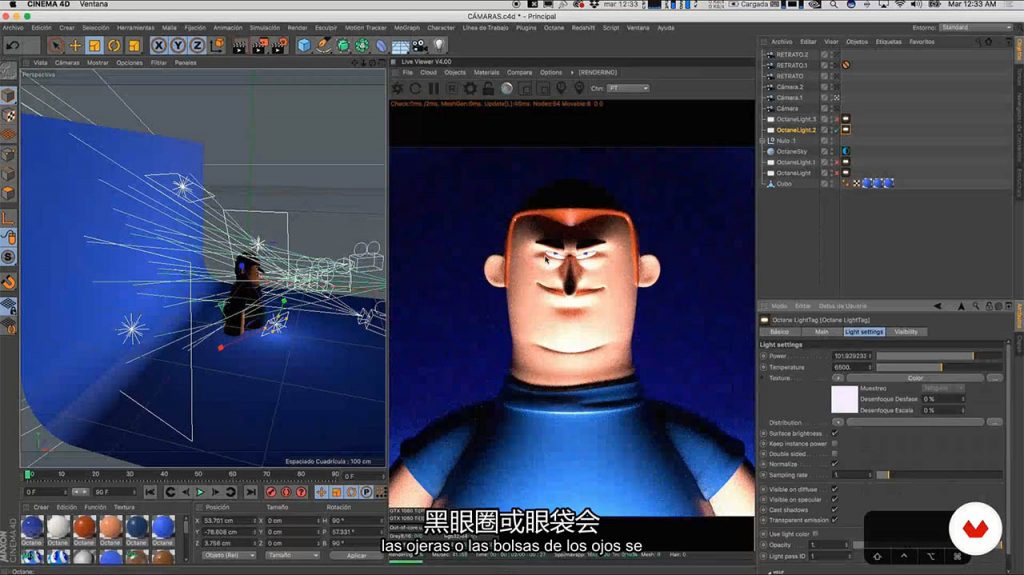Open the Chn PT channel dropdown
This screenshot has width=1024, height=575.
tap(628, 88)
